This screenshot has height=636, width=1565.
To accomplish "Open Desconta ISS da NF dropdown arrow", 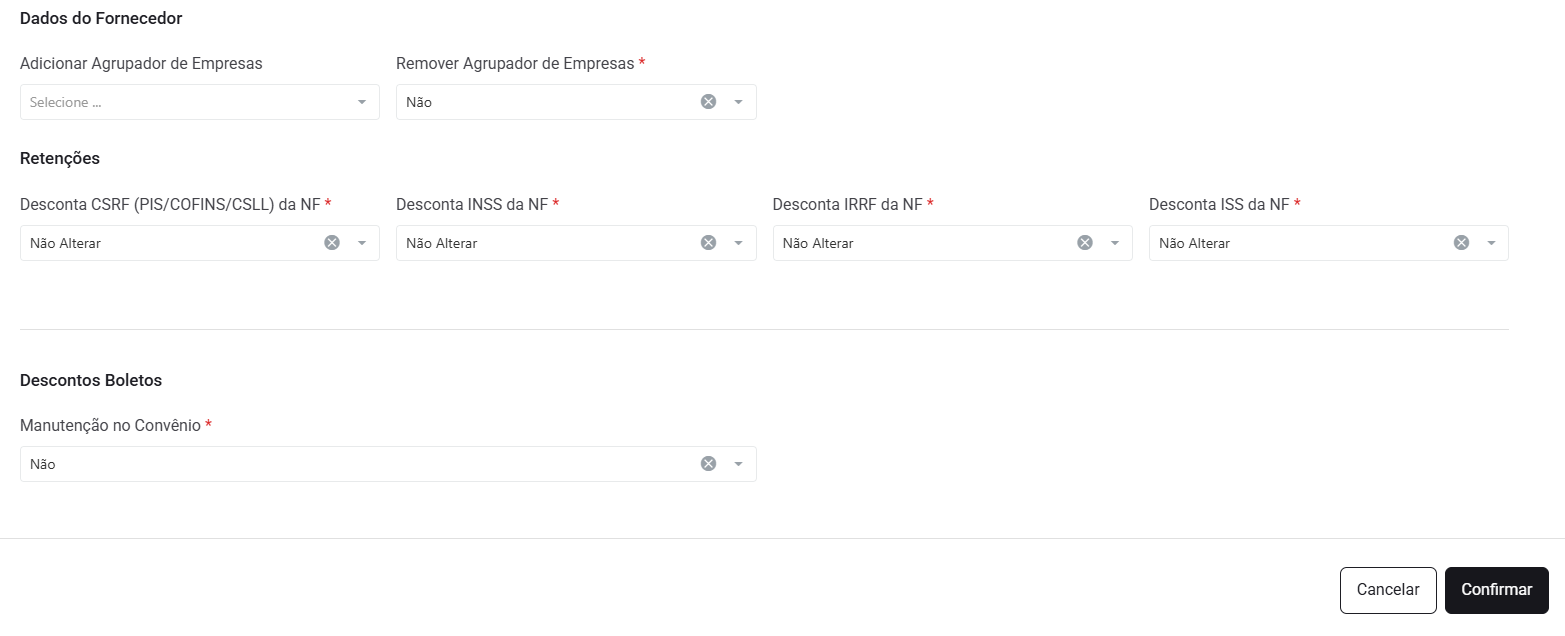I will (x=1491, y=243).
